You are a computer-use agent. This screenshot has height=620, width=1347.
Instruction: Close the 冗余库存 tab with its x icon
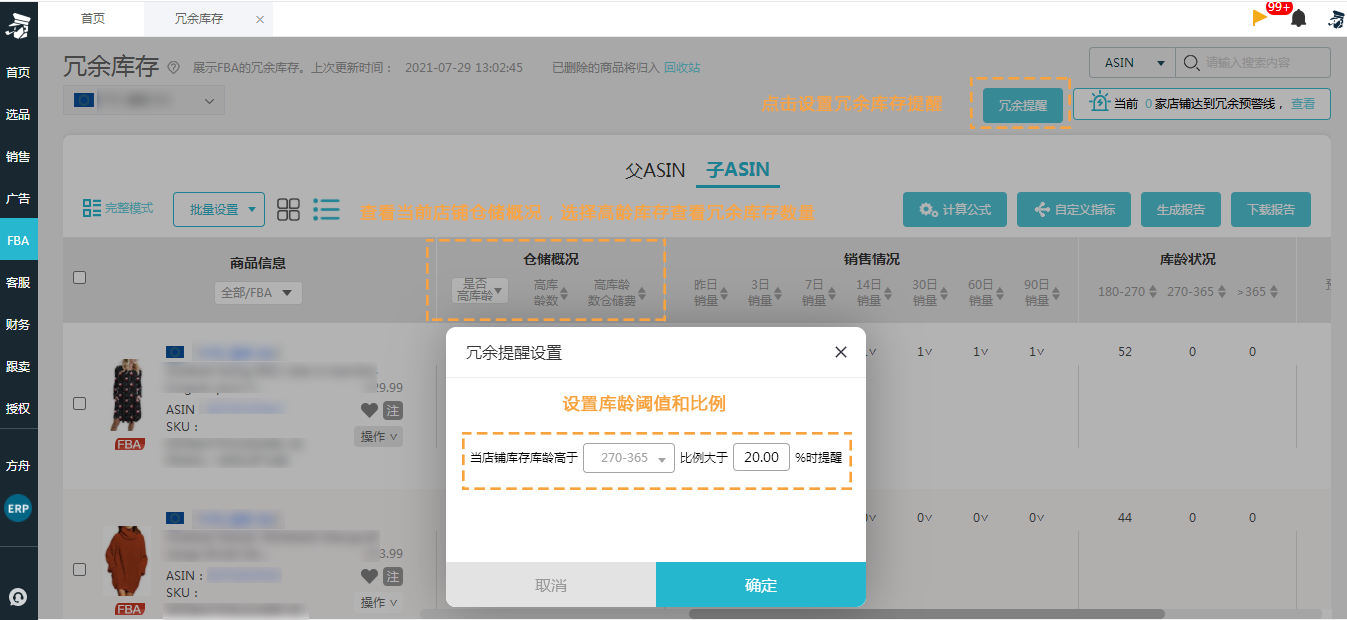260,19
